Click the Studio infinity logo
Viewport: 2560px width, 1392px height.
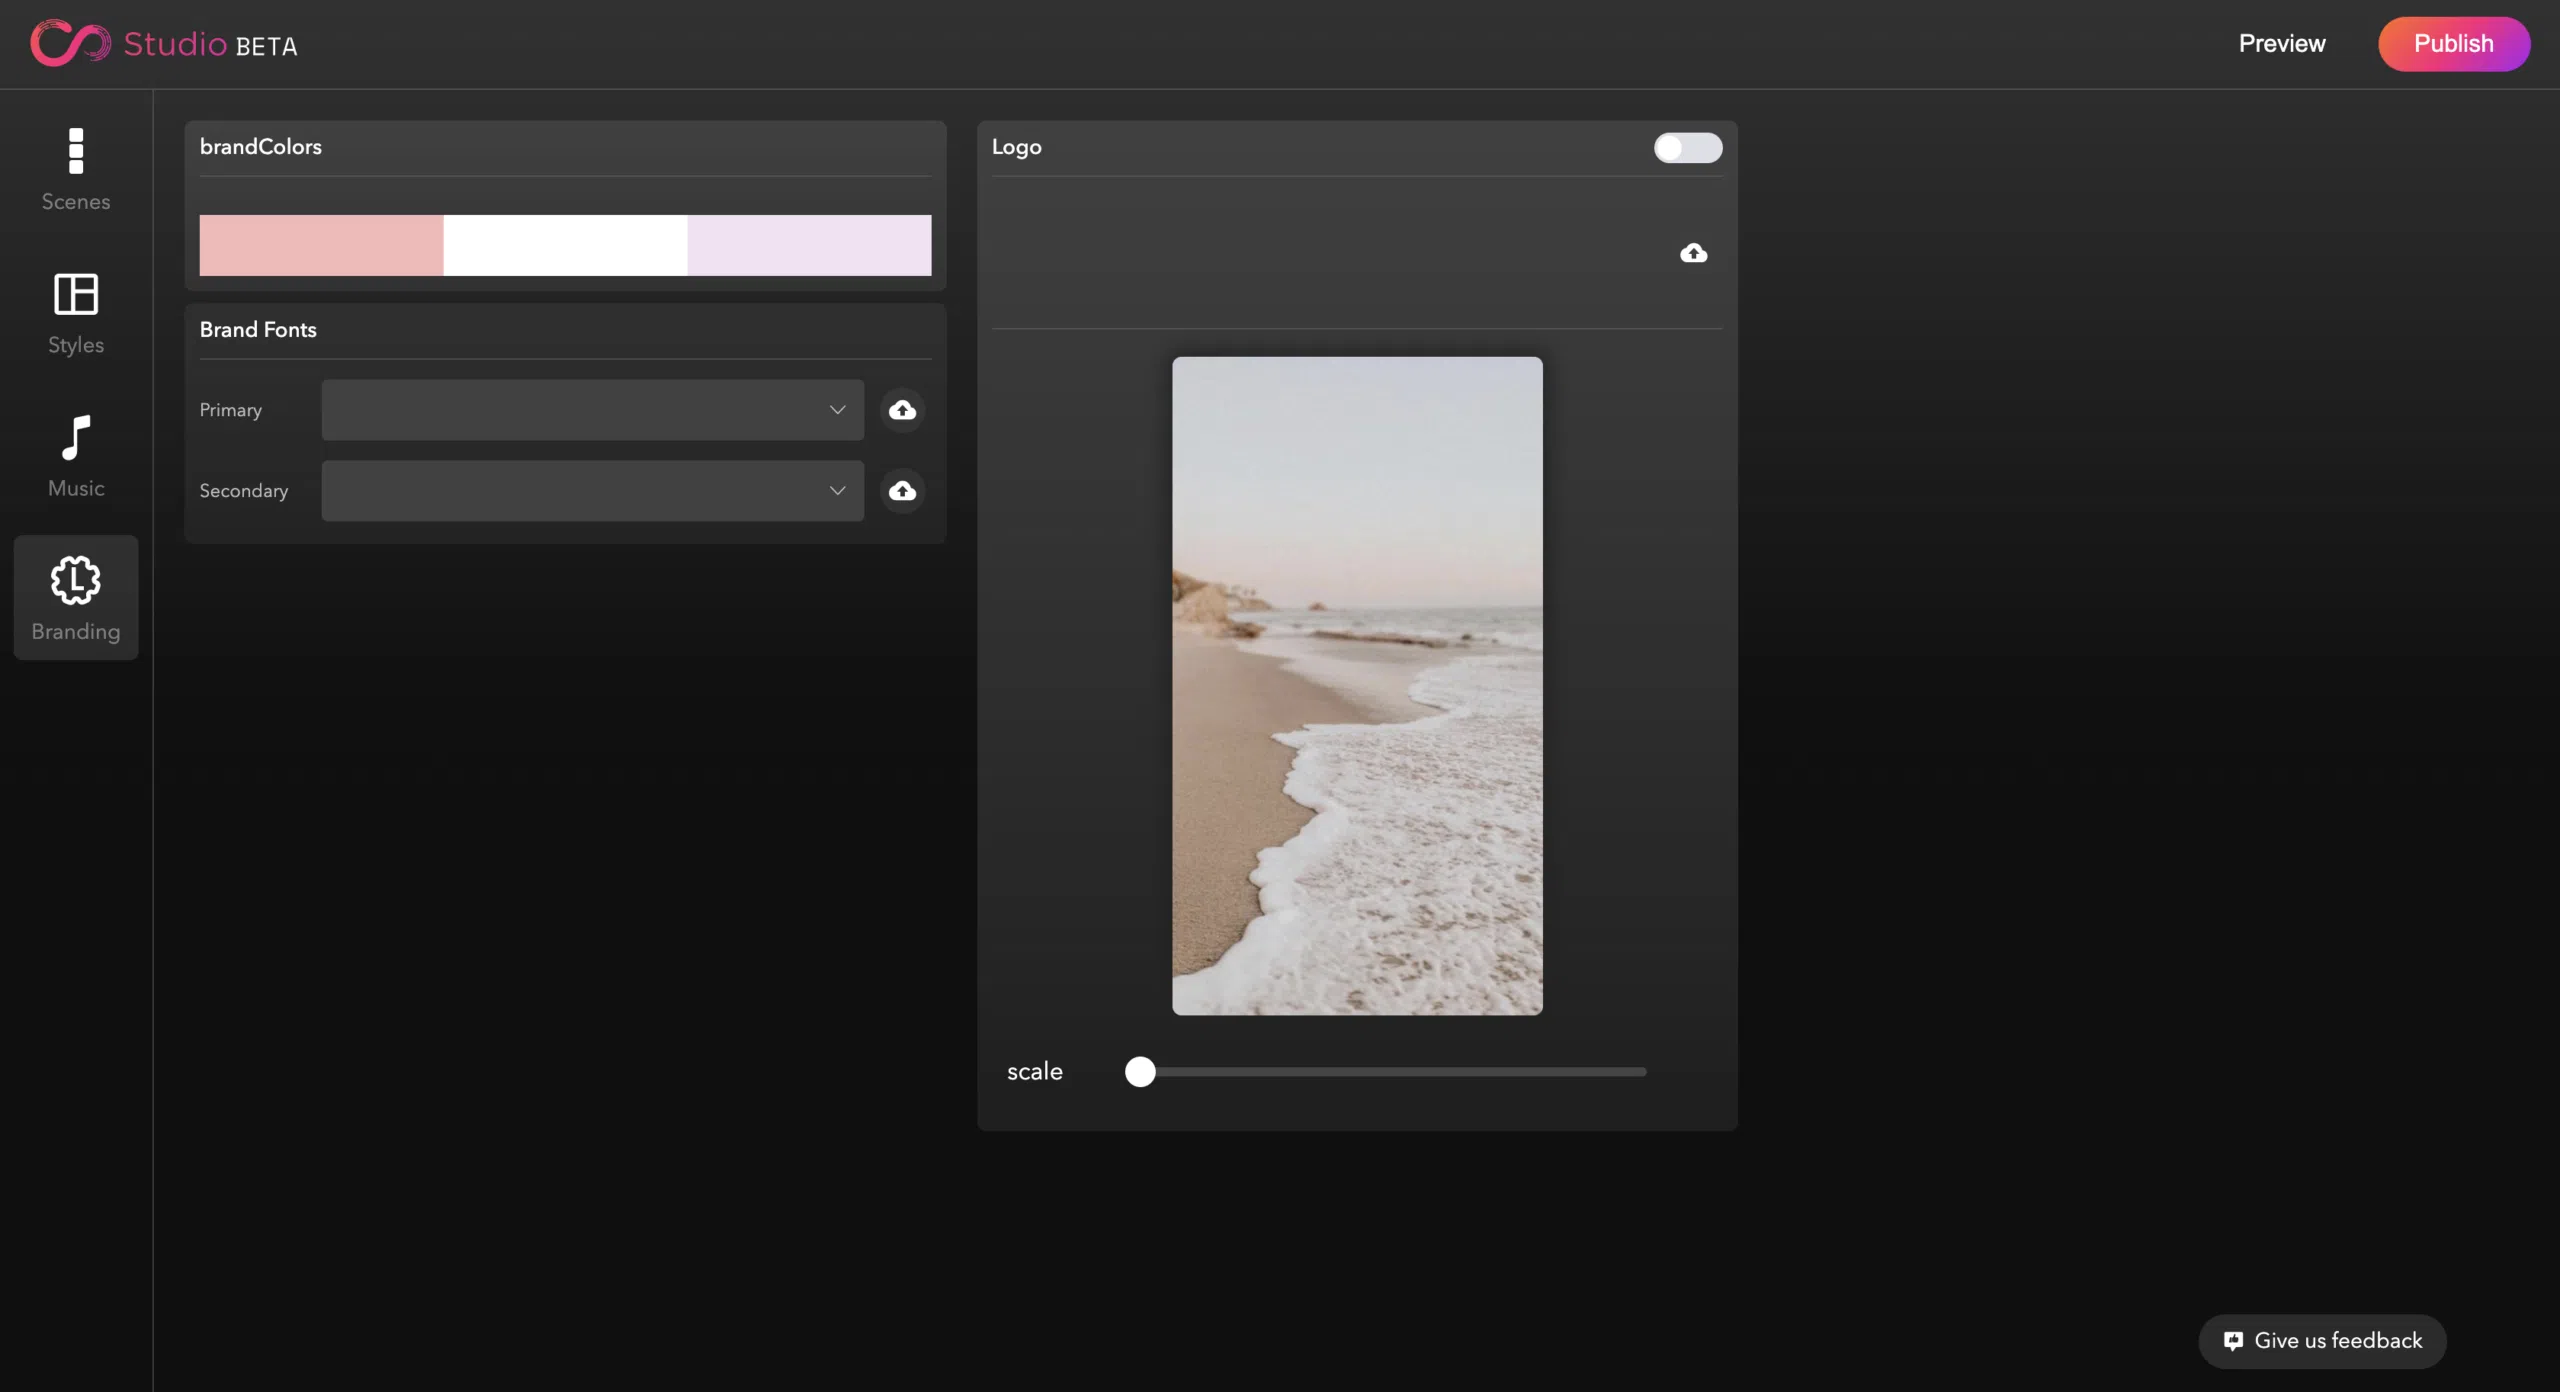pos(70,43)
